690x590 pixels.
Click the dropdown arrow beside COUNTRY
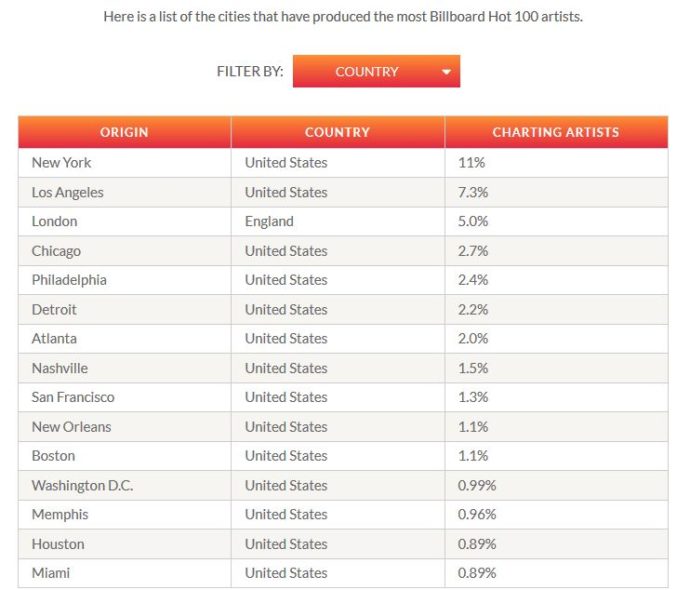coord(446,72)
